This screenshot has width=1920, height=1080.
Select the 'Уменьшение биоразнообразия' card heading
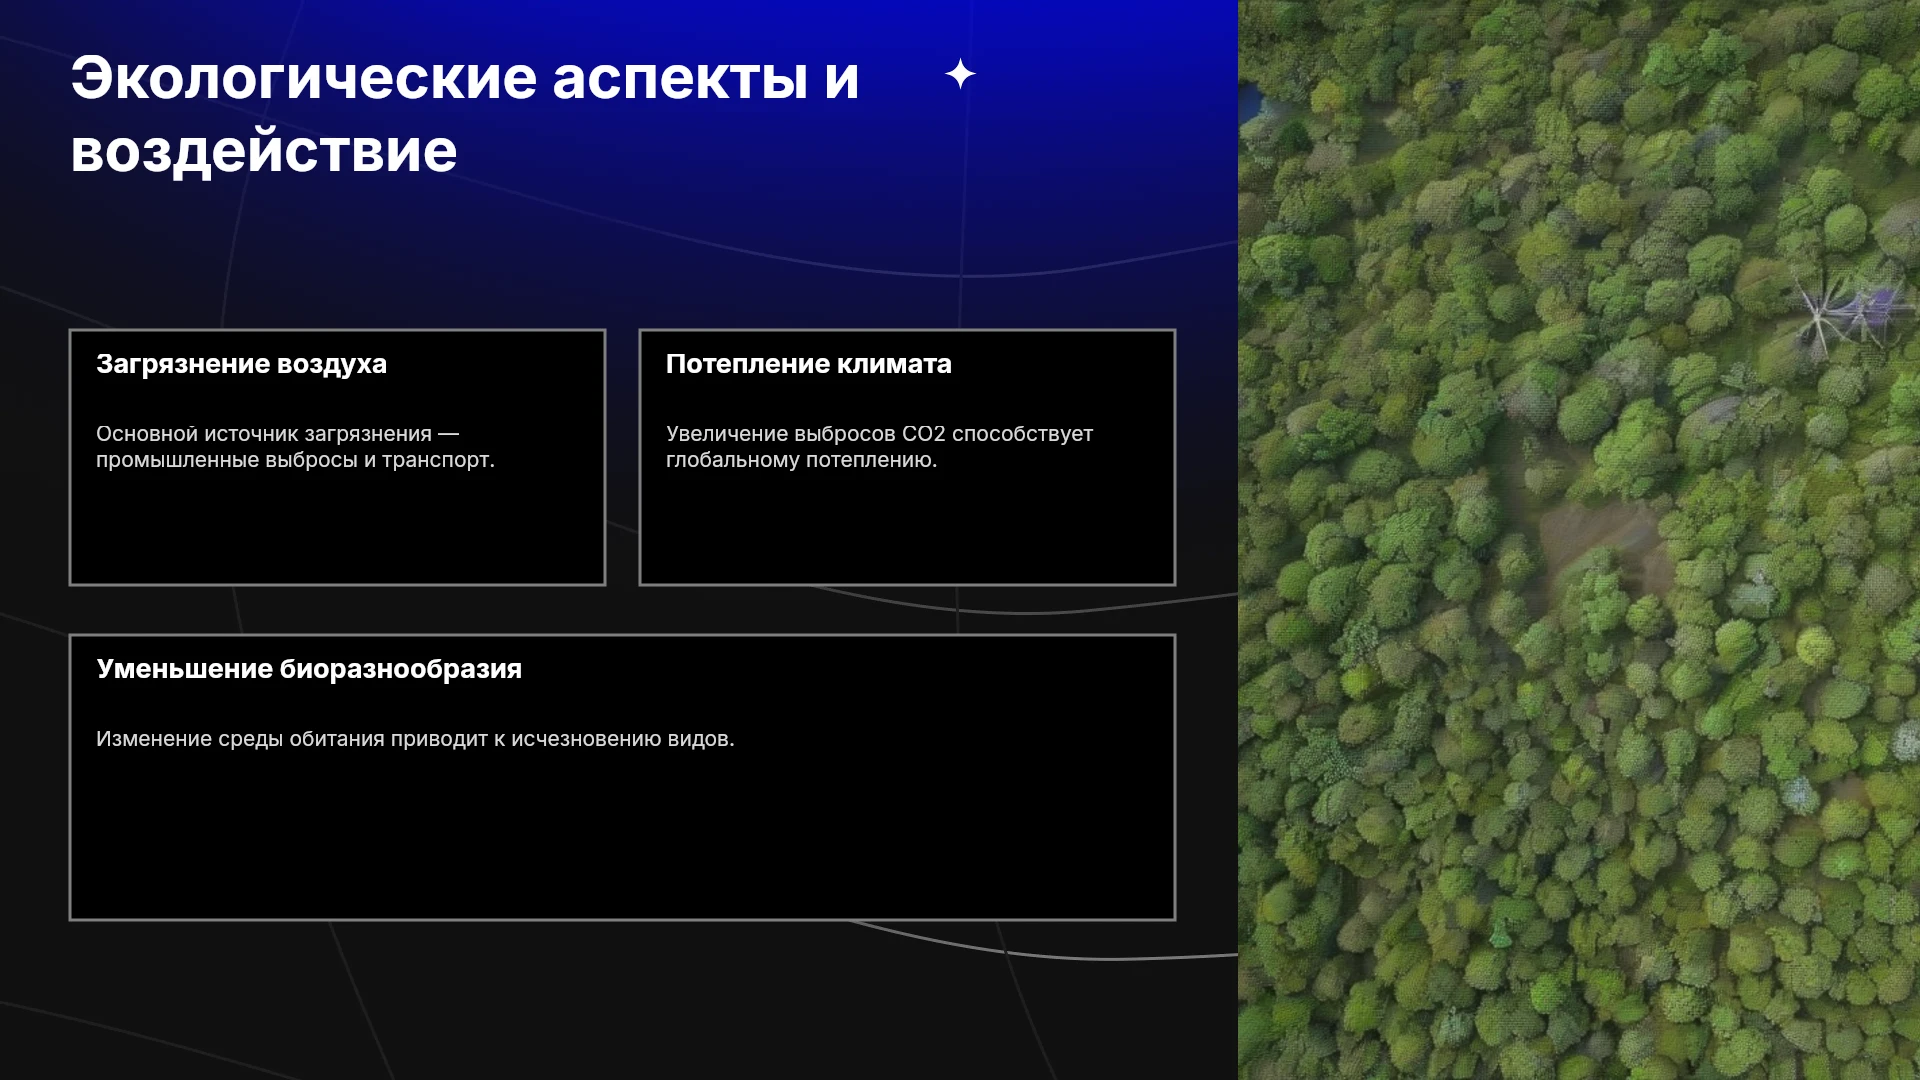(309, 669)
